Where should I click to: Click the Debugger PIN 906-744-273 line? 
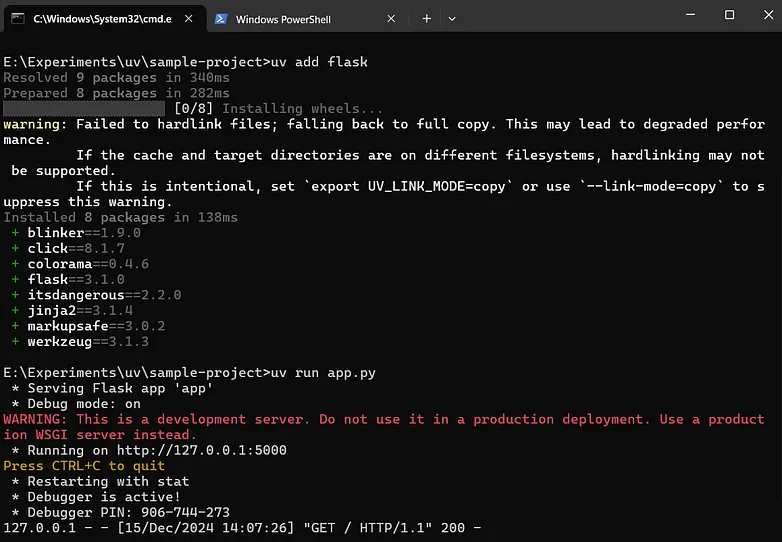(x=121, y=513)
